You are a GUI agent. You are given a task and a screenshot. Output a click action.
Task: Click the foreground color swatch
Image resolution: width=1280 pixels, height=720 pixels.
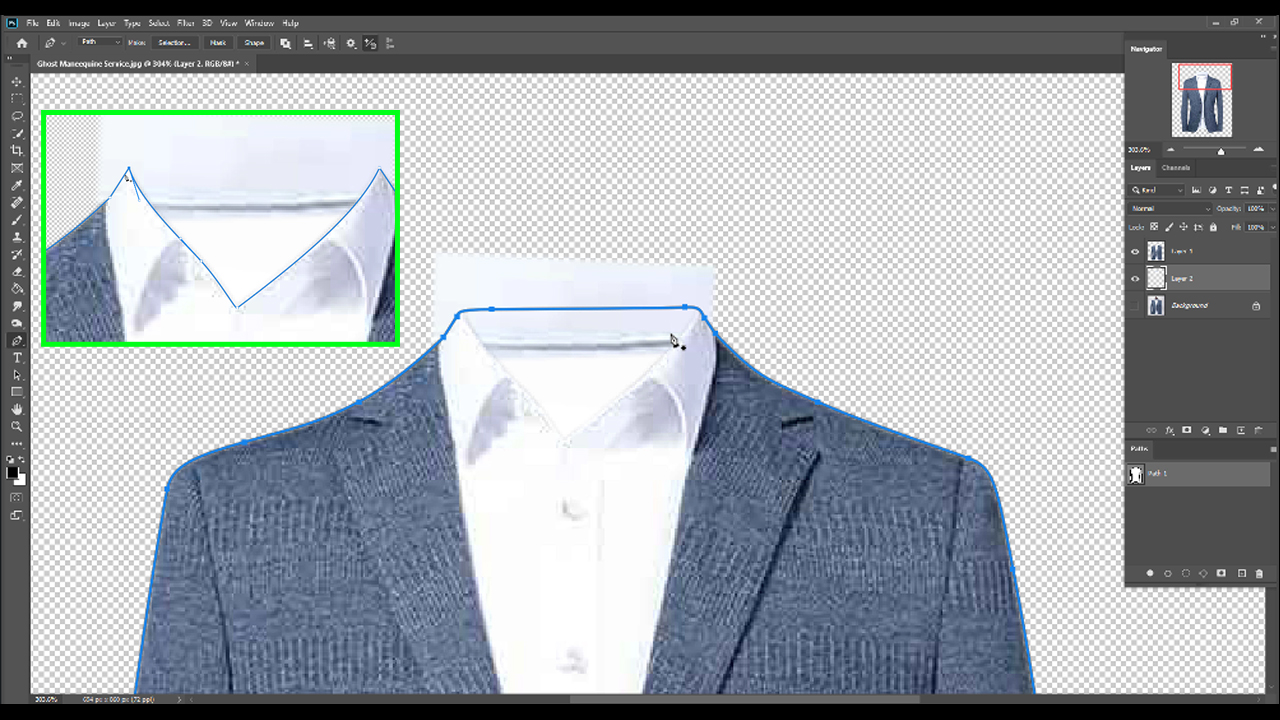click(x=13, y=473)
